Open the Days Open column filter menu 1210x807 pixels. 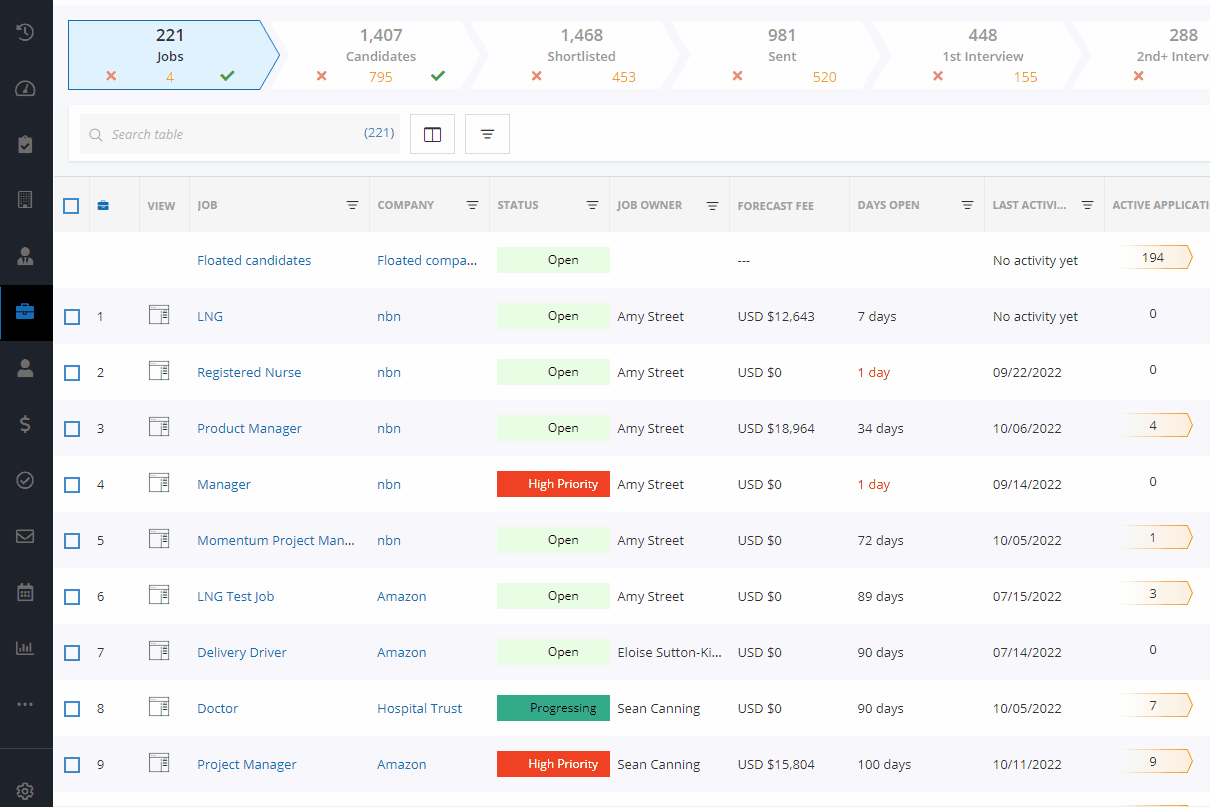point(967,205)
